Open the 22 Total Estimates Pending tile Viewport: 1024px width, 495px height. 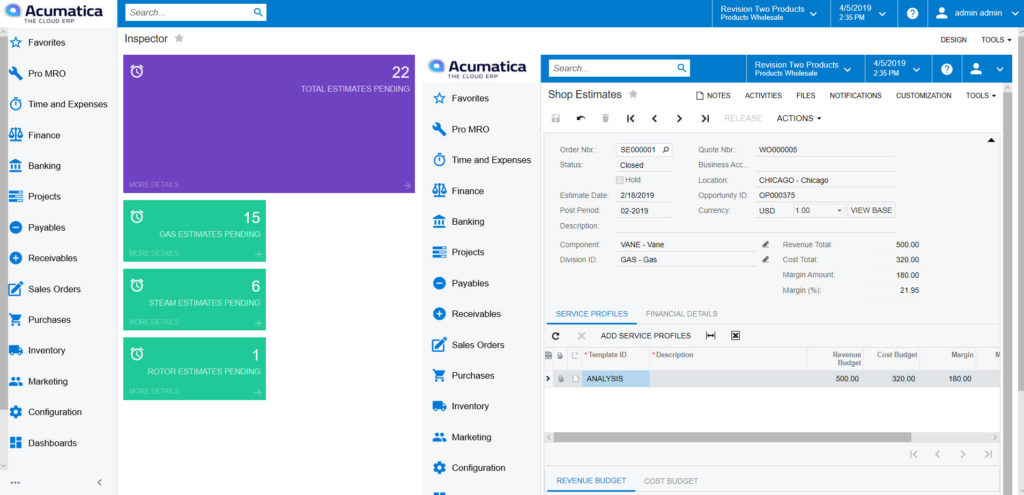(269, 123)
